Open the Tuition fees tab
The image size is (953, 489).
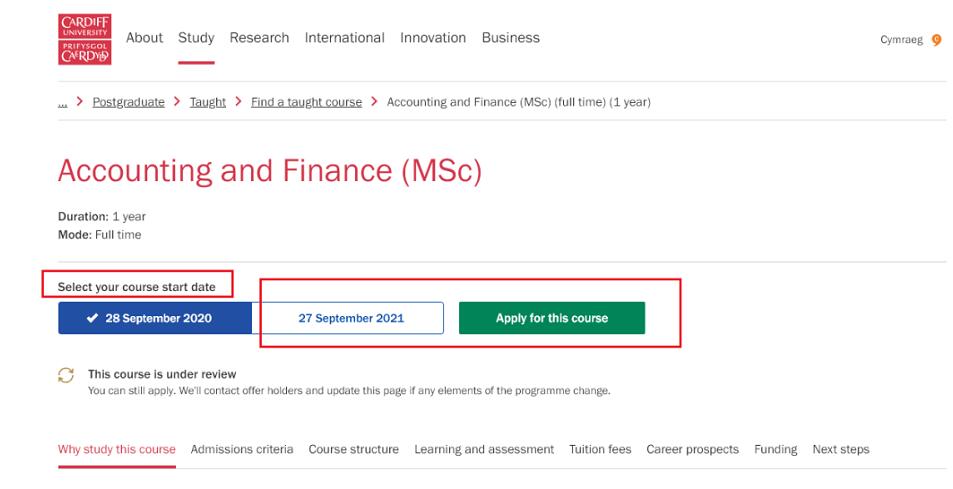point(600,449)
